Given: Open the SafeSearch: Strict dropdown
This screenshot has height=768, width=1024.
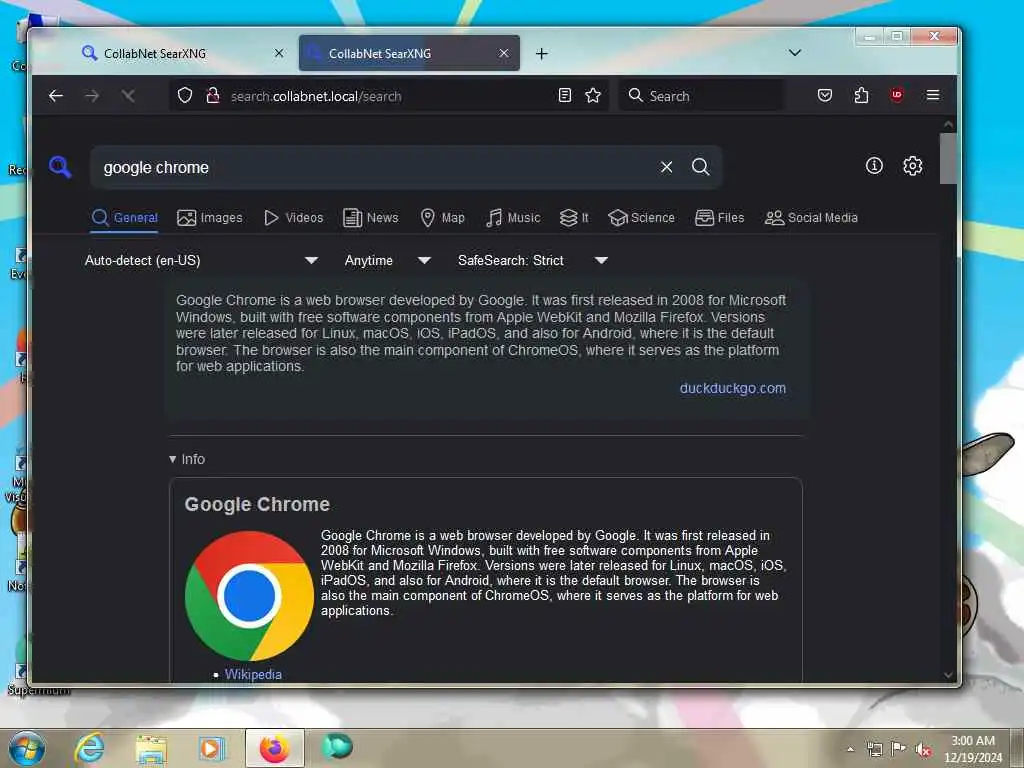Looking at the screenshot, I should 533,261.
